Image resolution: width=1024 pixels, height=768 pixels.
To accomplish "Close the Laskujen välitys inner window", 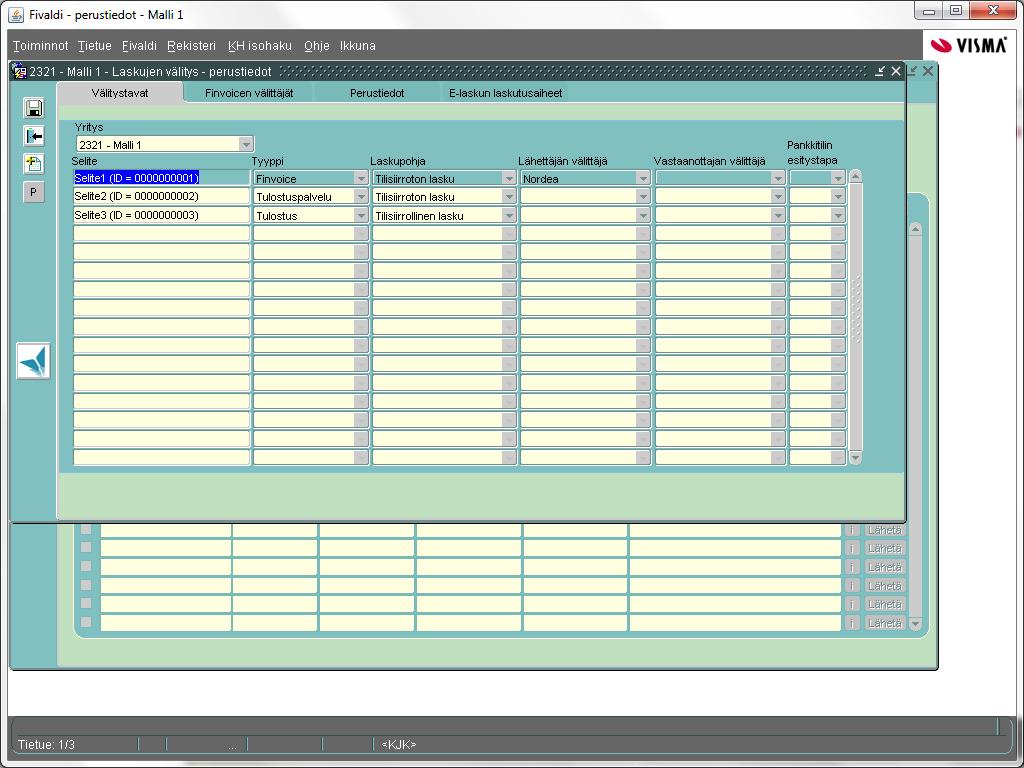I will coord(896,71).
